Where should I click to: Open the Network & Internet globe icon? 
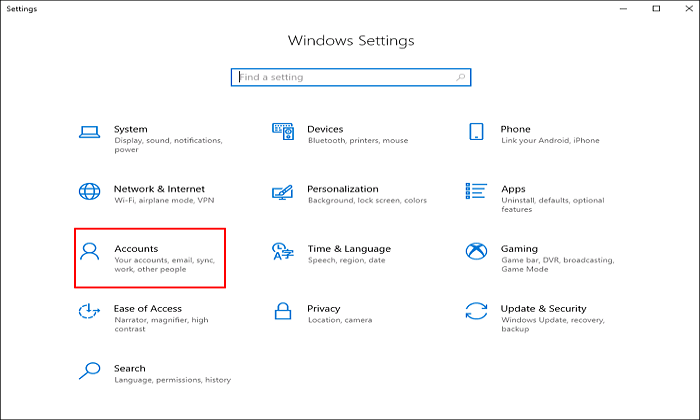click(x=89, y=191)
